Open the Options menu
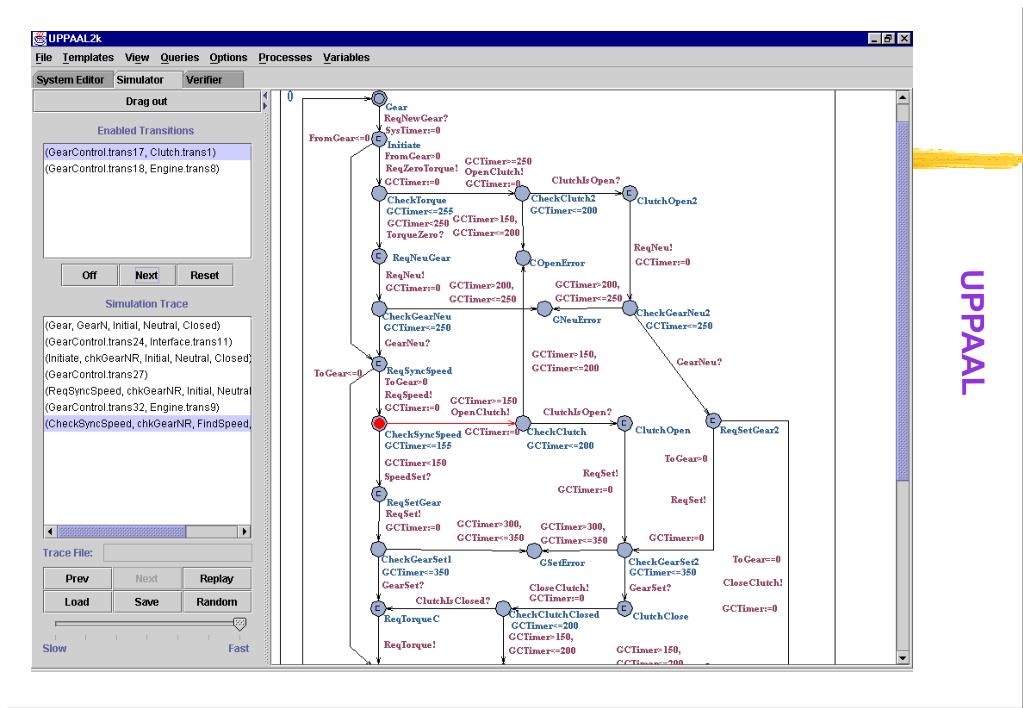The image size is (1023, 708). tap(228, 57)
